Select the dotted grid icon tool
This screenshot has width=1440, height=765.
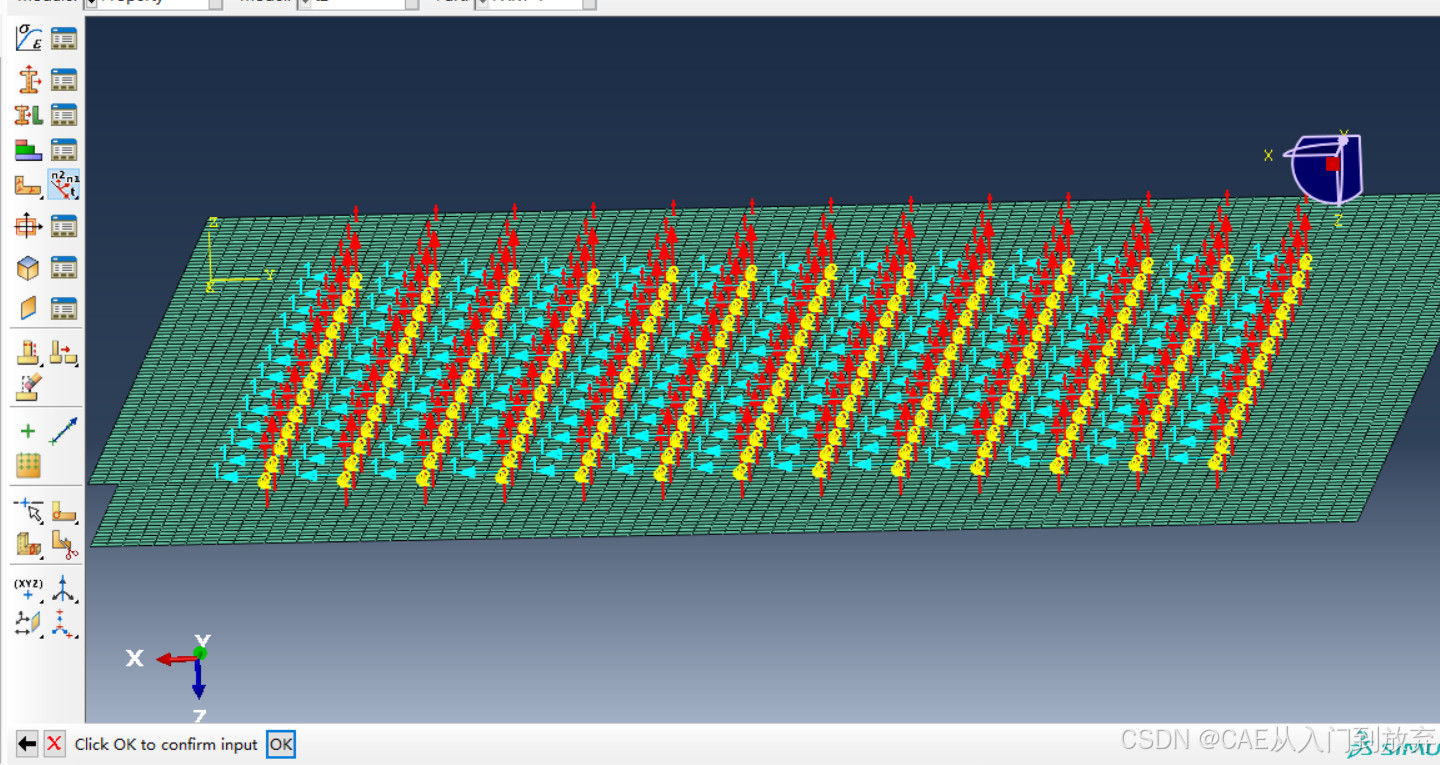click(28, 466)
